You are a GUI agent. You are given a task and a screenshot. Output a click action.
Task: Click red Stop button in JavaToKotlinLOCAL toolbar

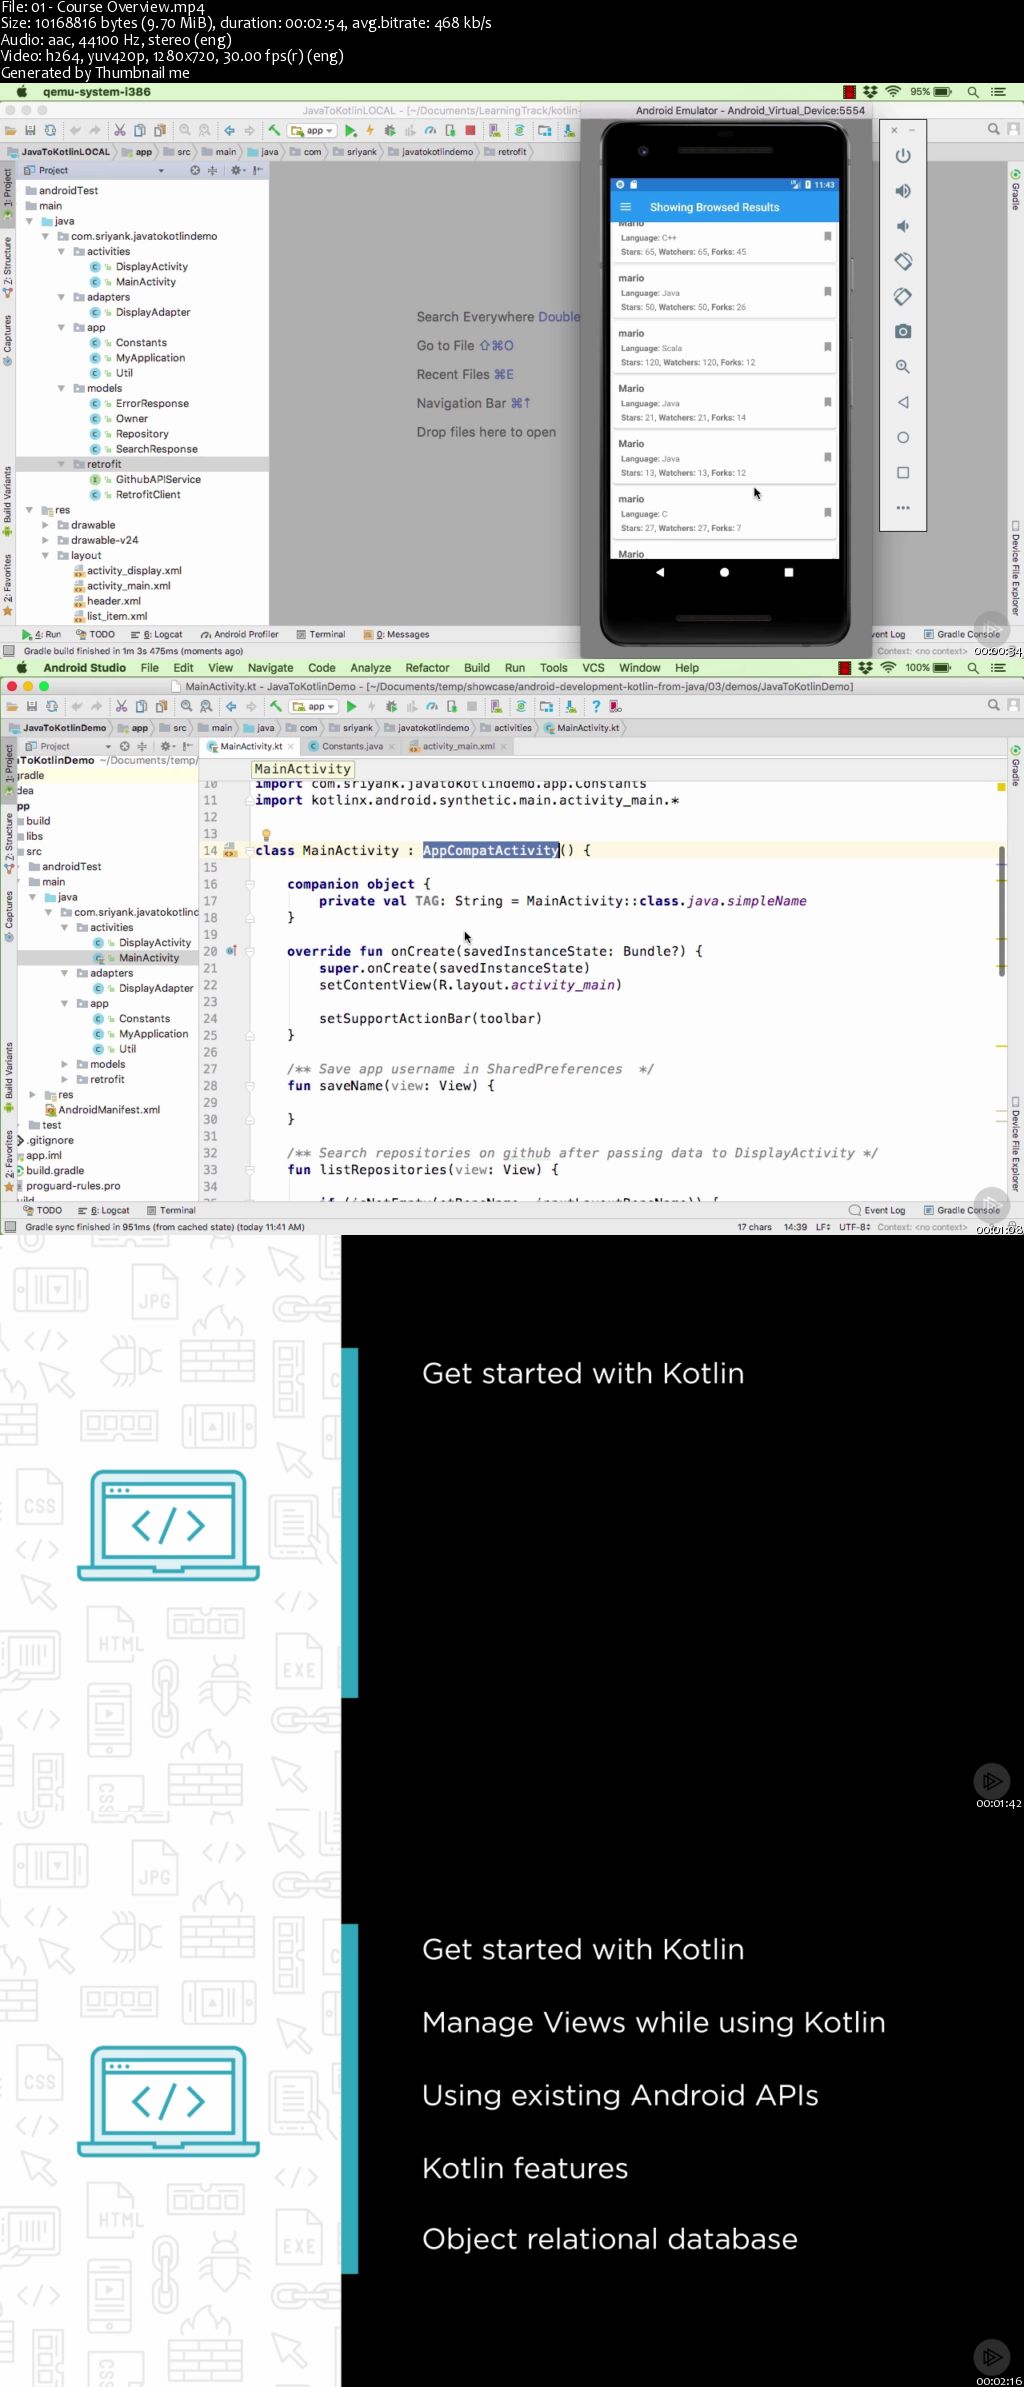tap(470, 131)
